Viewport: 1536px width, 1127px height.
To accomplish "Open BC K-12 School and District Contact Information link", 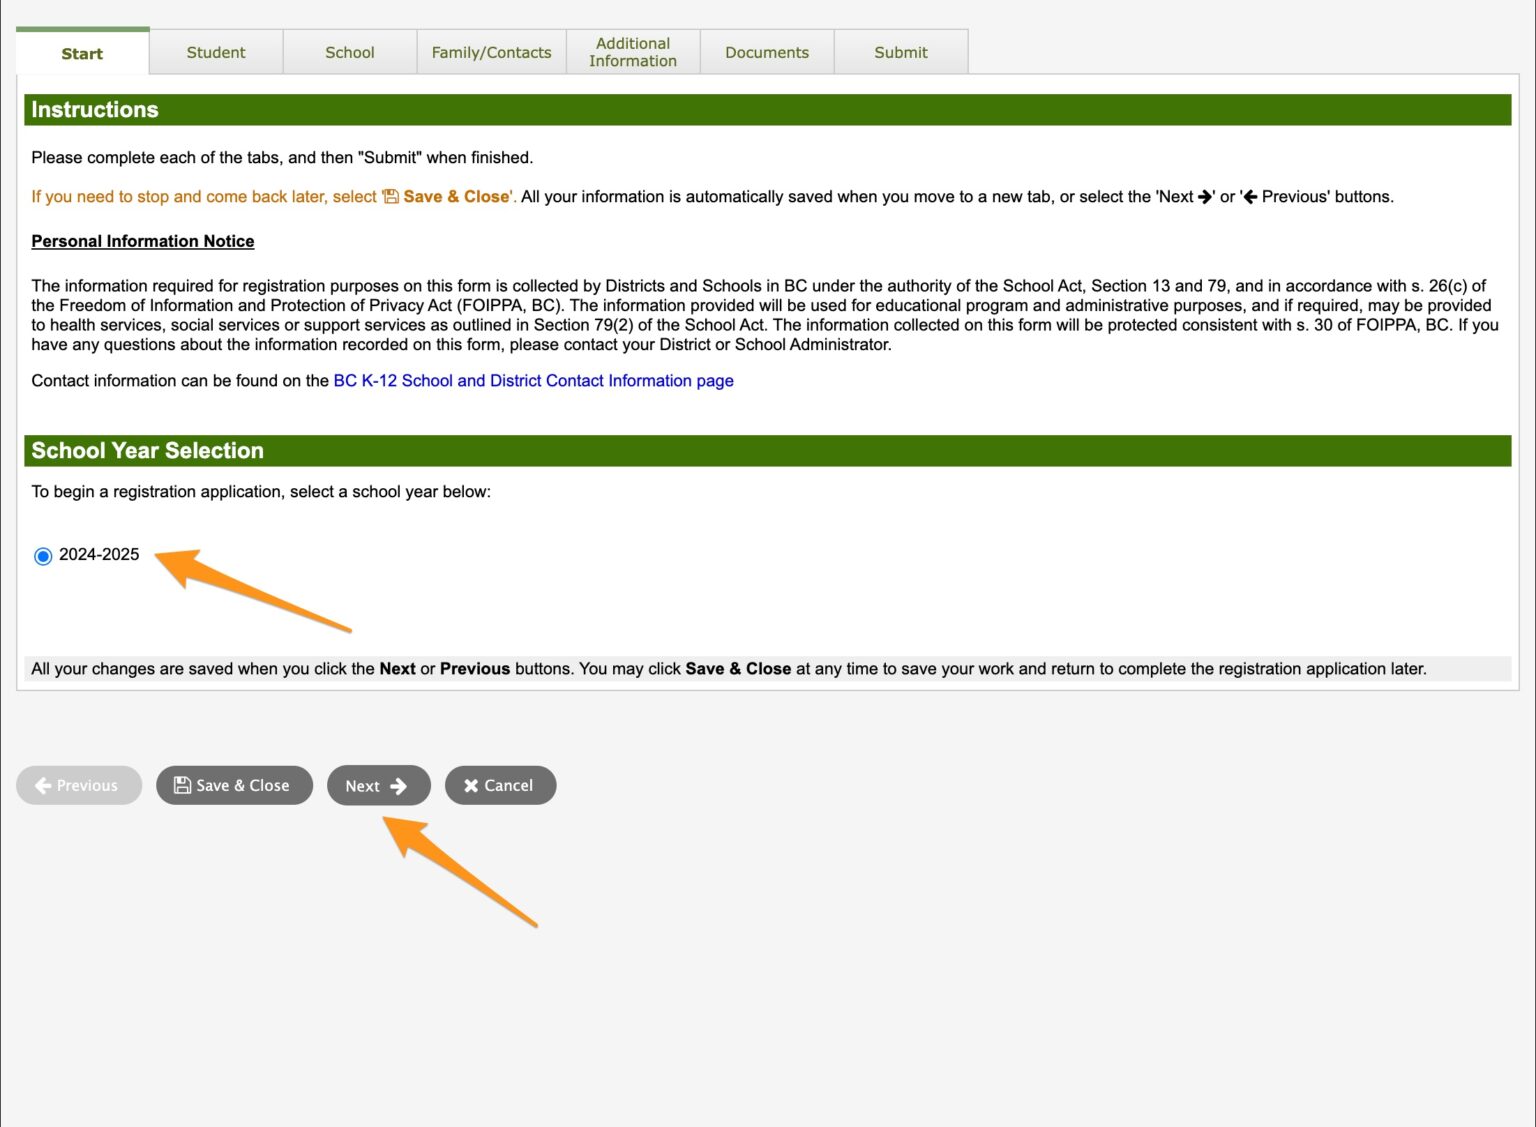I will tap(533, 381).
